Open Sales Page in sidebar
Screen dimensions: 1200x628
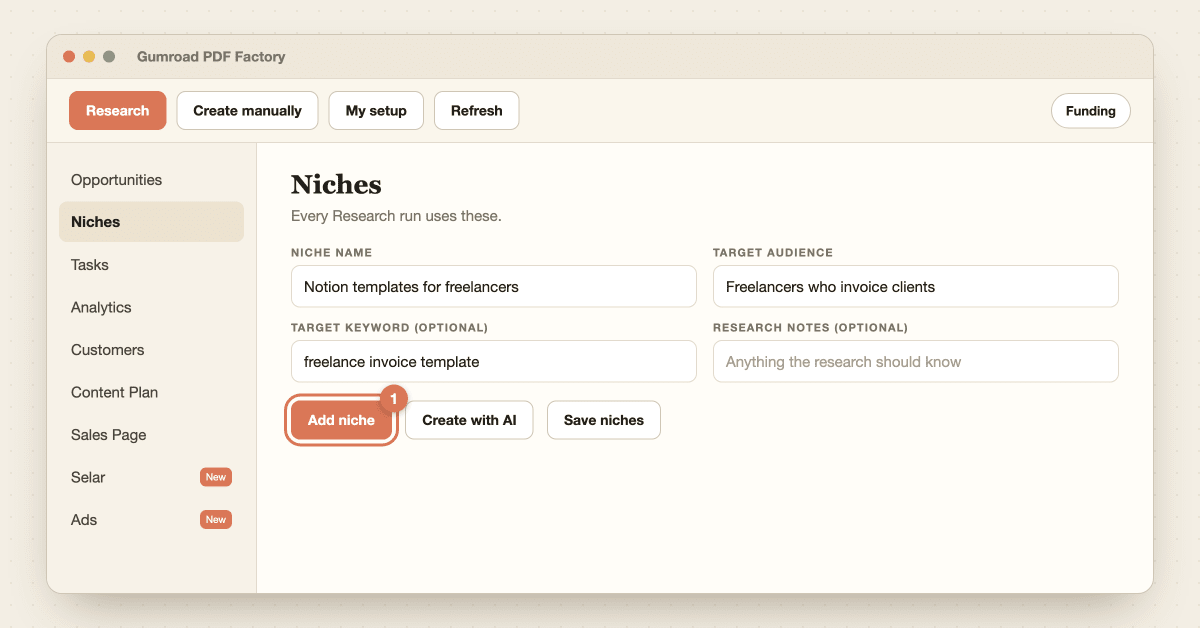(x=151, y=435)
